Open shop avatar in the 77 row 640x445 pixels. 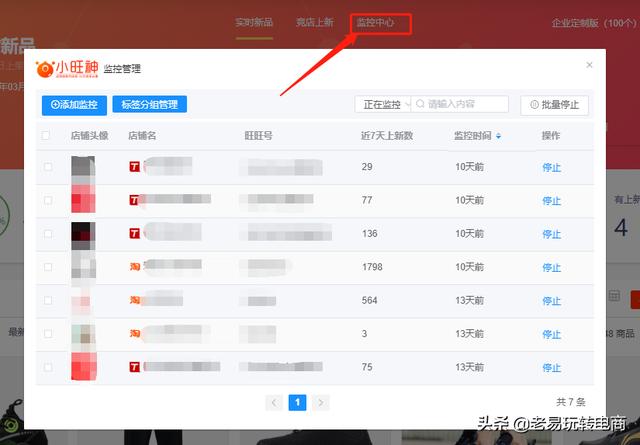[x=83, y=200]
